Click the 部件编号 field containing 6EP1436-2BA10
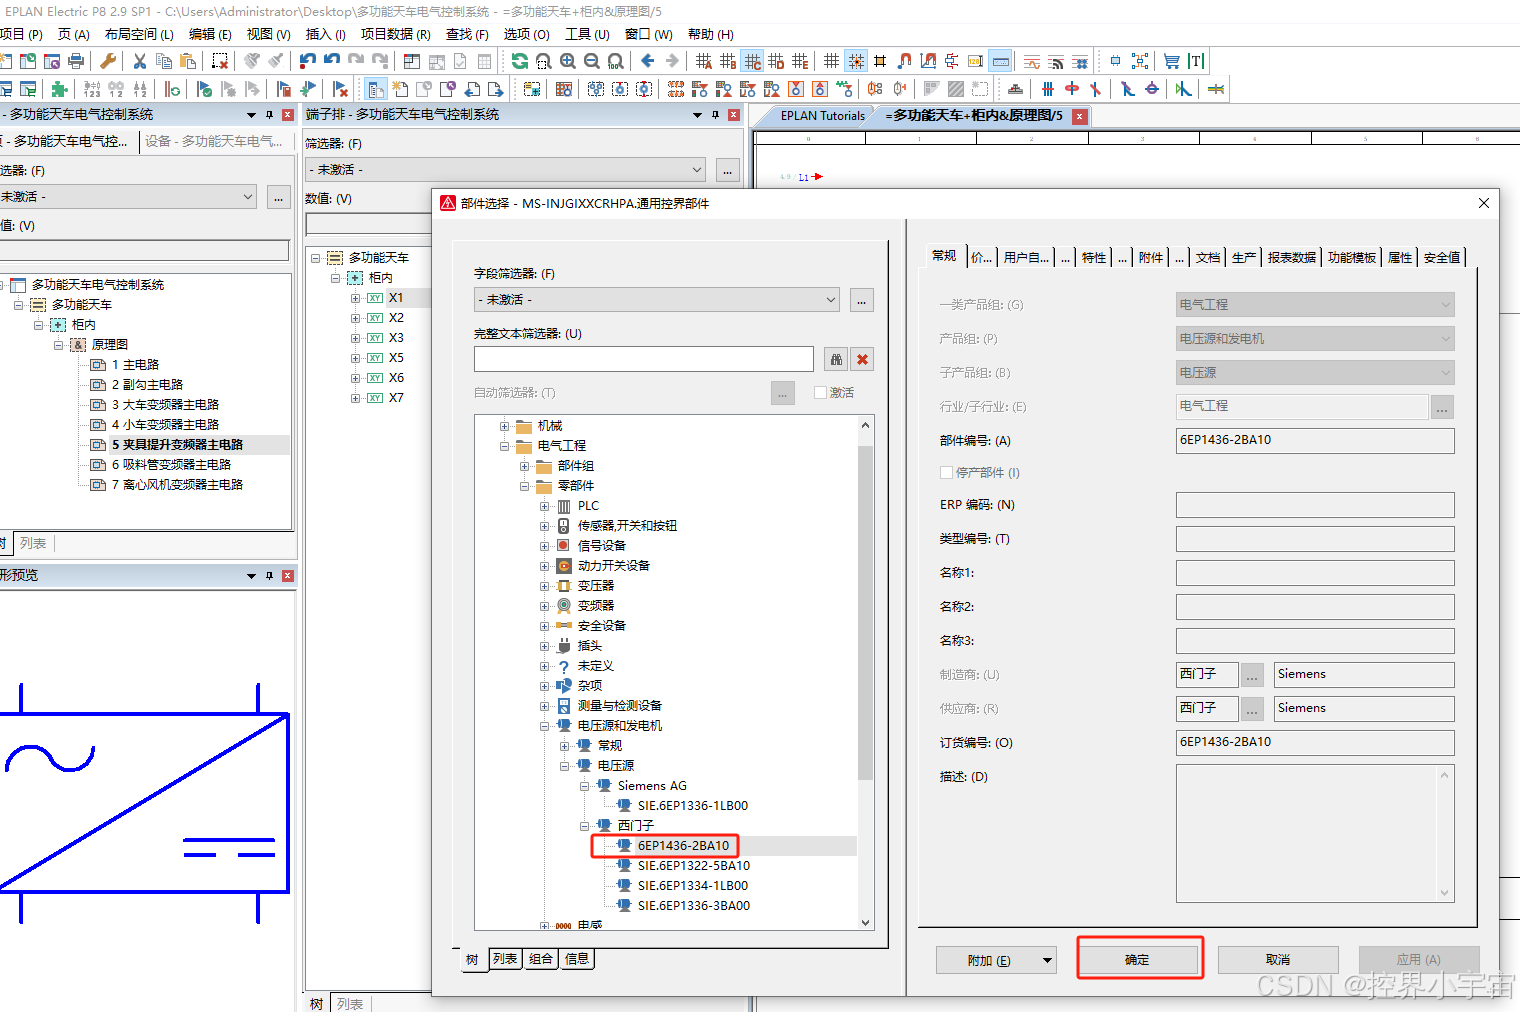Image resolution: width=1520 pixels, height=1012 pixels. click(x=1315, y=440)
